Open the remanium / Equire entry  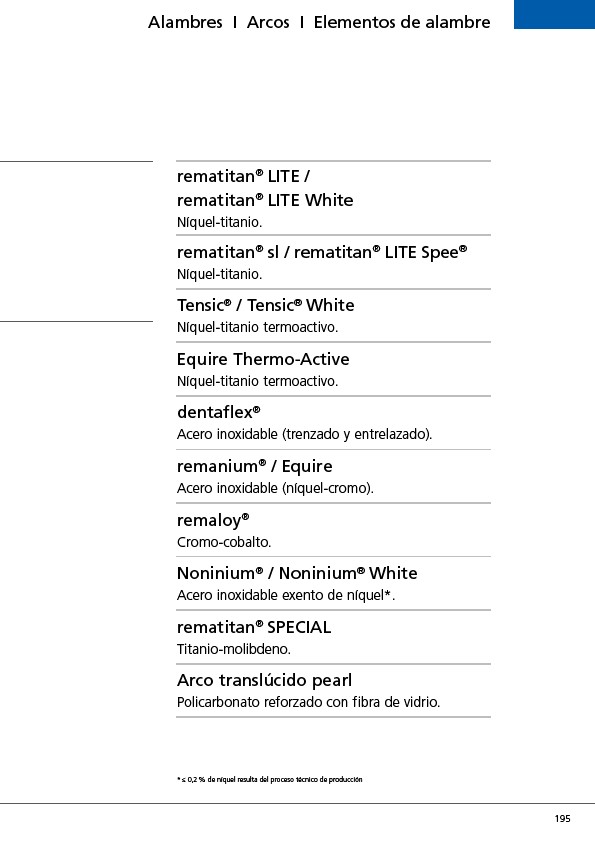point(255,466)
